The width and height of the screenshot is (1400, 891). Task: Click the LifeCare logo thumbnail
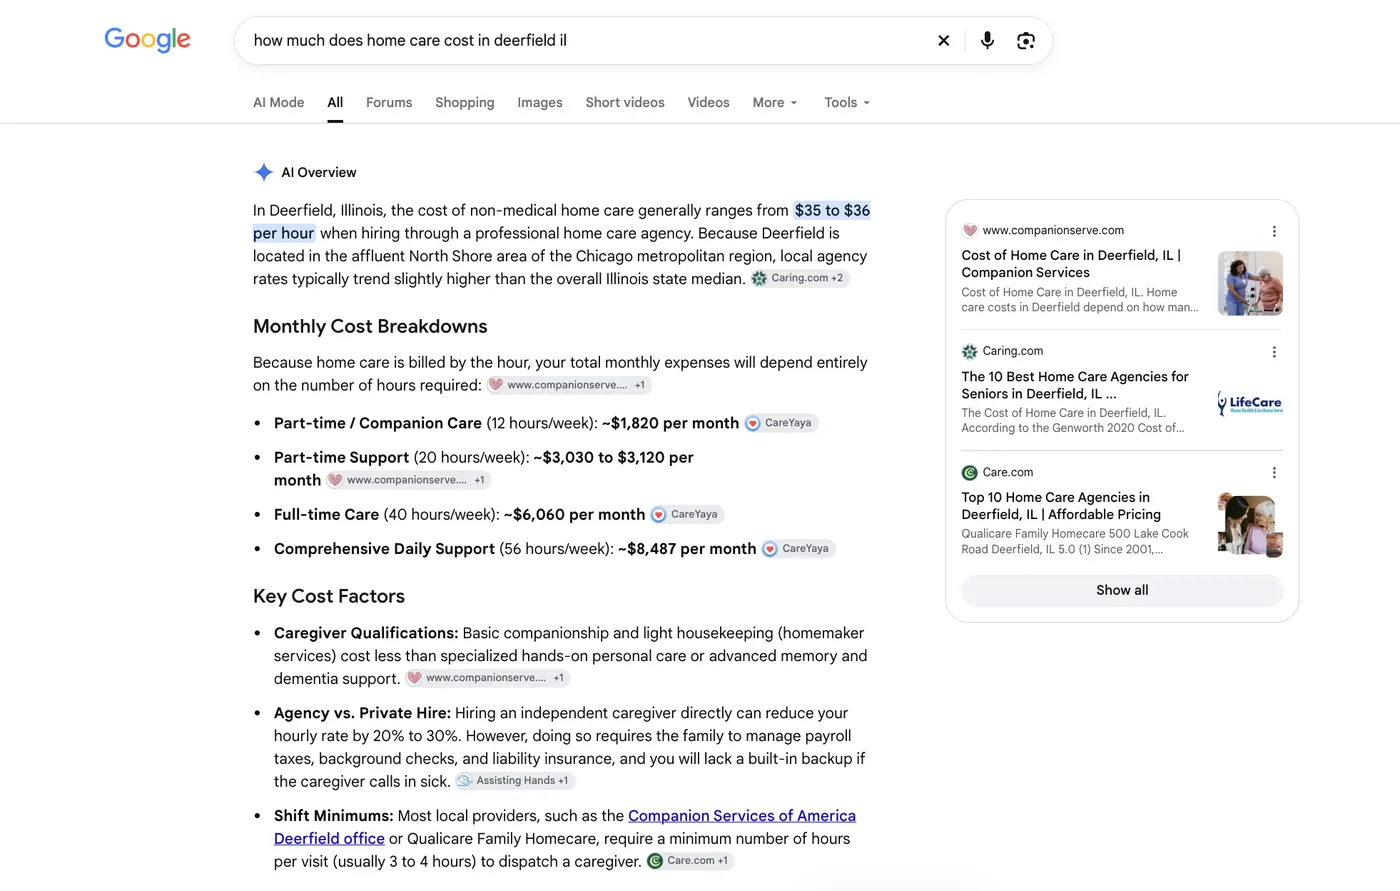(1250, 404)
